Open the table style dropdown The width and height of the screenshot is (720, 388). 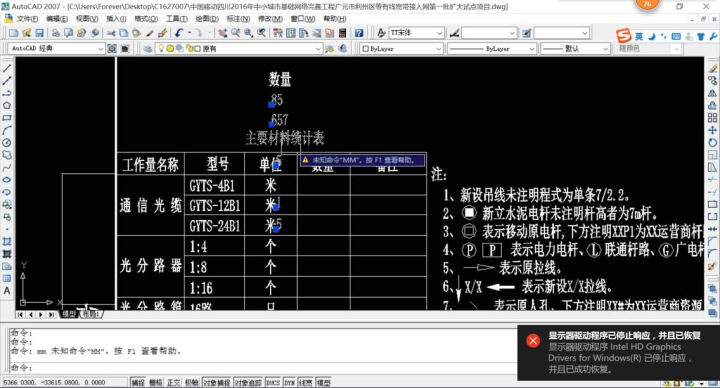[561, 33]
